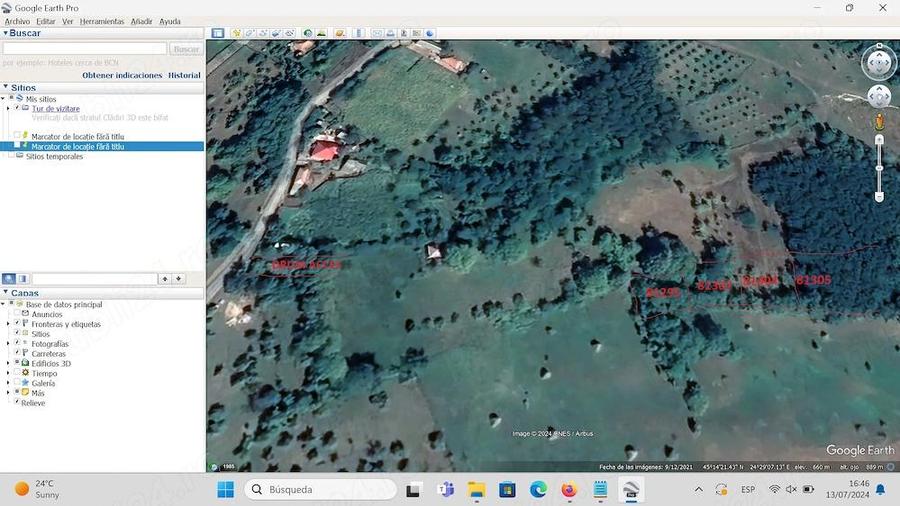Toggle the sidebar panel toolbar icon
This screenshot has height=506, width=900.
(217, 33)
